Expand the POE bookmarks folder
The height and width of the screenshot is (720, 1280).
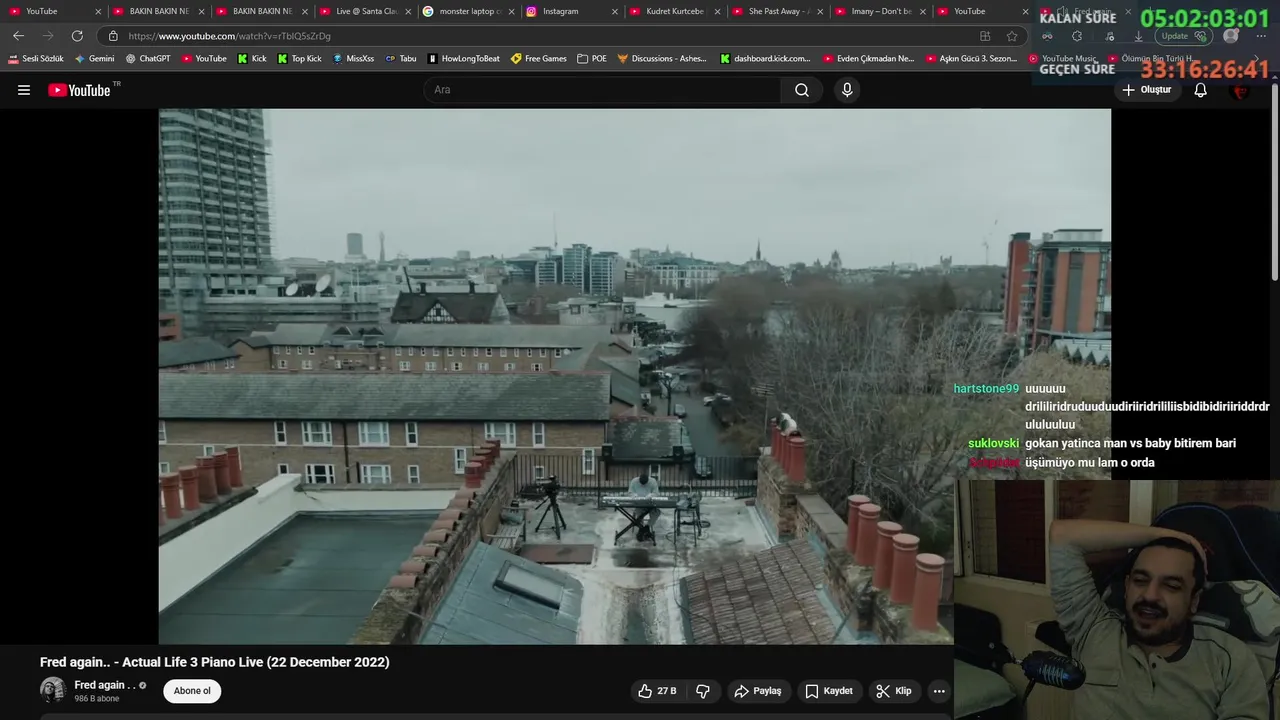592,59
